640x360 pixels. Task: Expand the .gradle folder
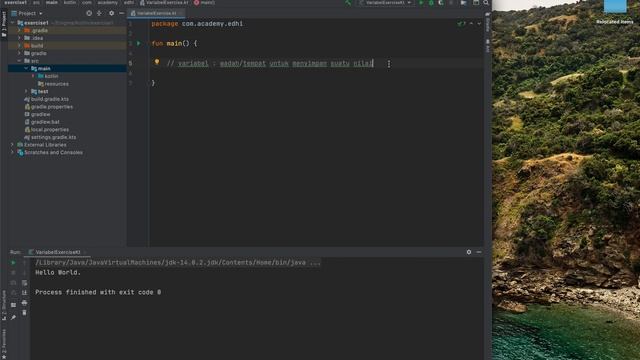pyautogui.click(x=19, y=31)
